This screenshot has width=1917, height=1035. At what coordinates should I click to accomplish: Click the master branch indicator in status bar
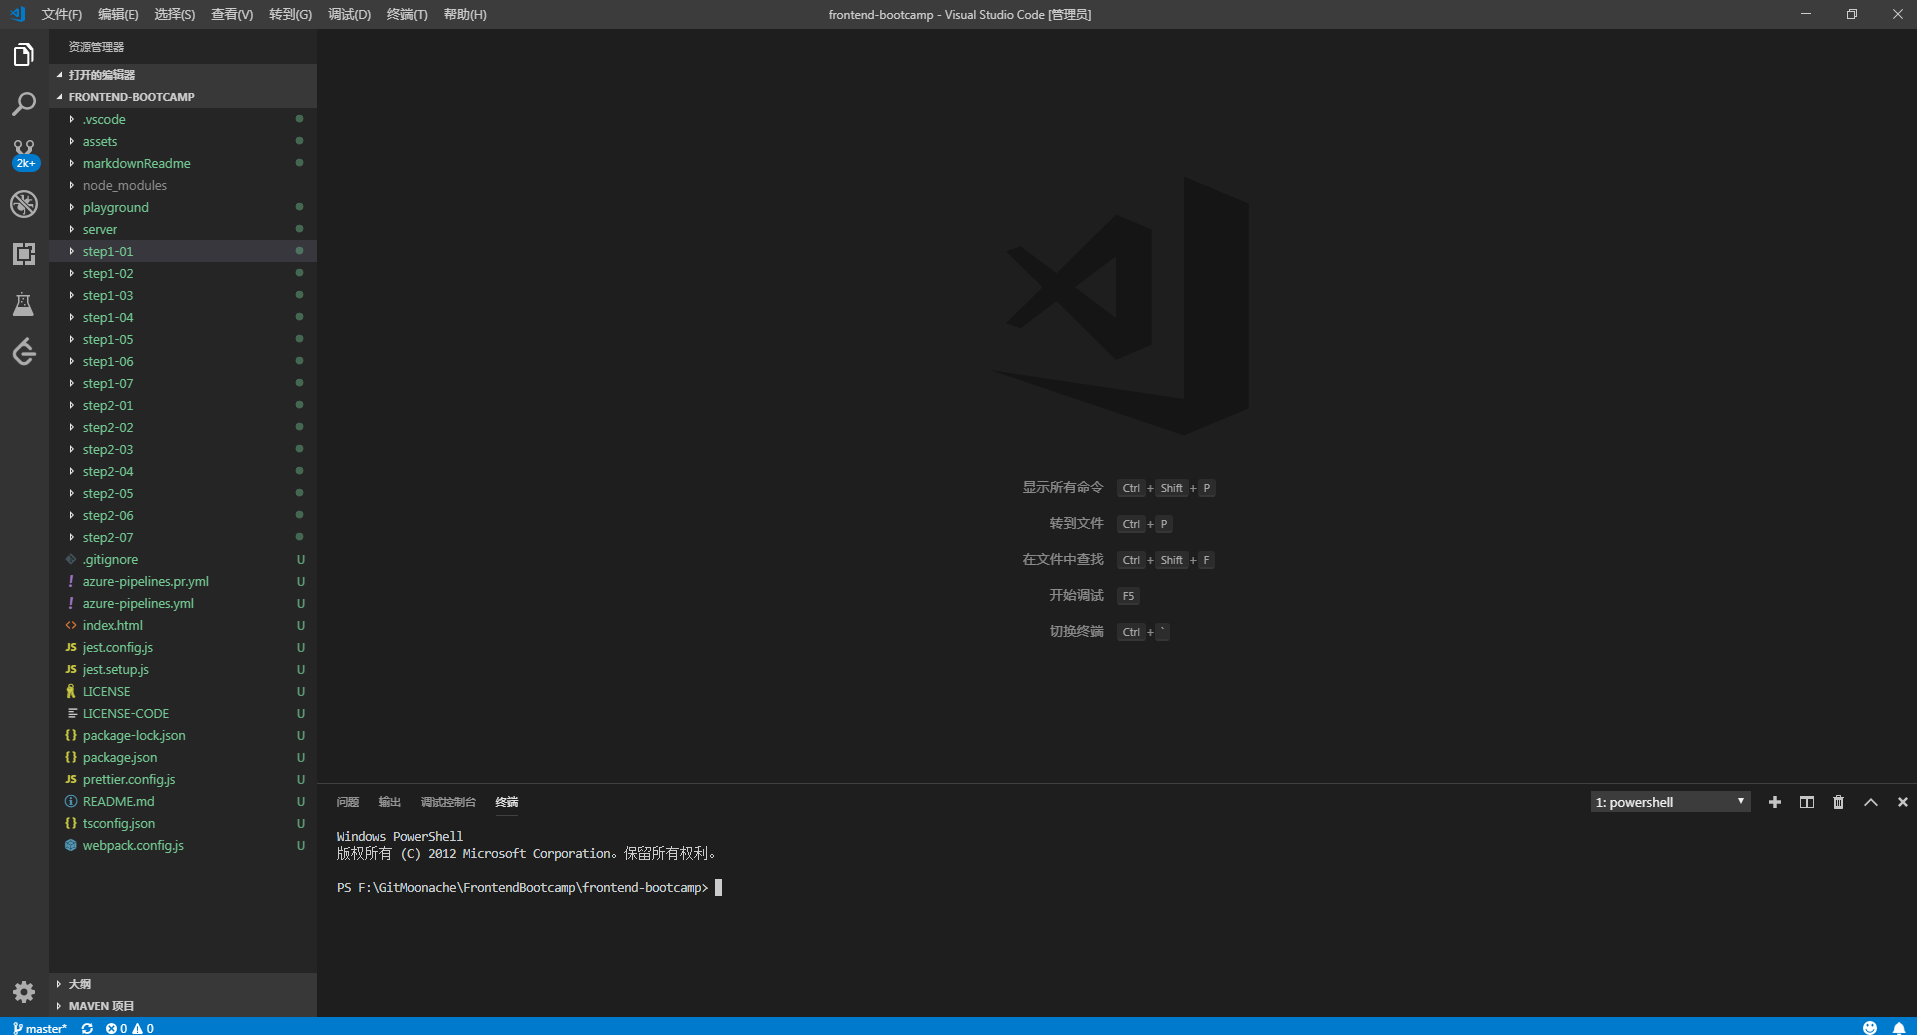point(40,1028)
